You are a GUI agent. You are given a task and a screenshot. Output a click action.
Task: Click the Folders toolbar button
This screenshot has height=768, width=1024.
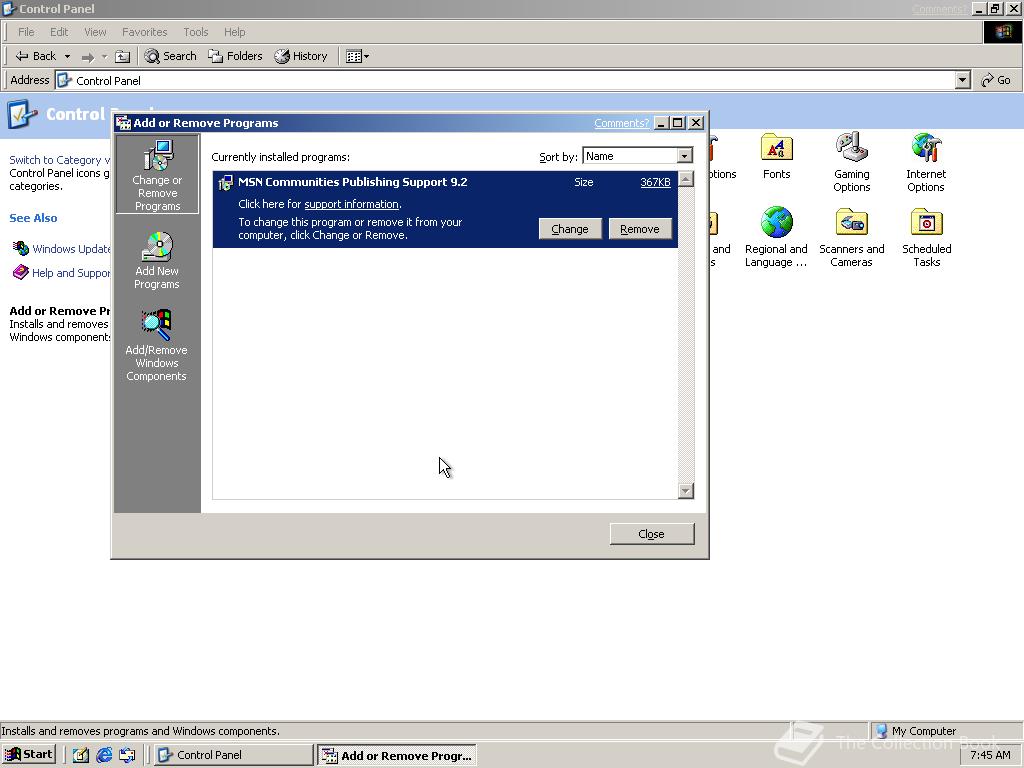pyautogui.click(x=235, y=56)
